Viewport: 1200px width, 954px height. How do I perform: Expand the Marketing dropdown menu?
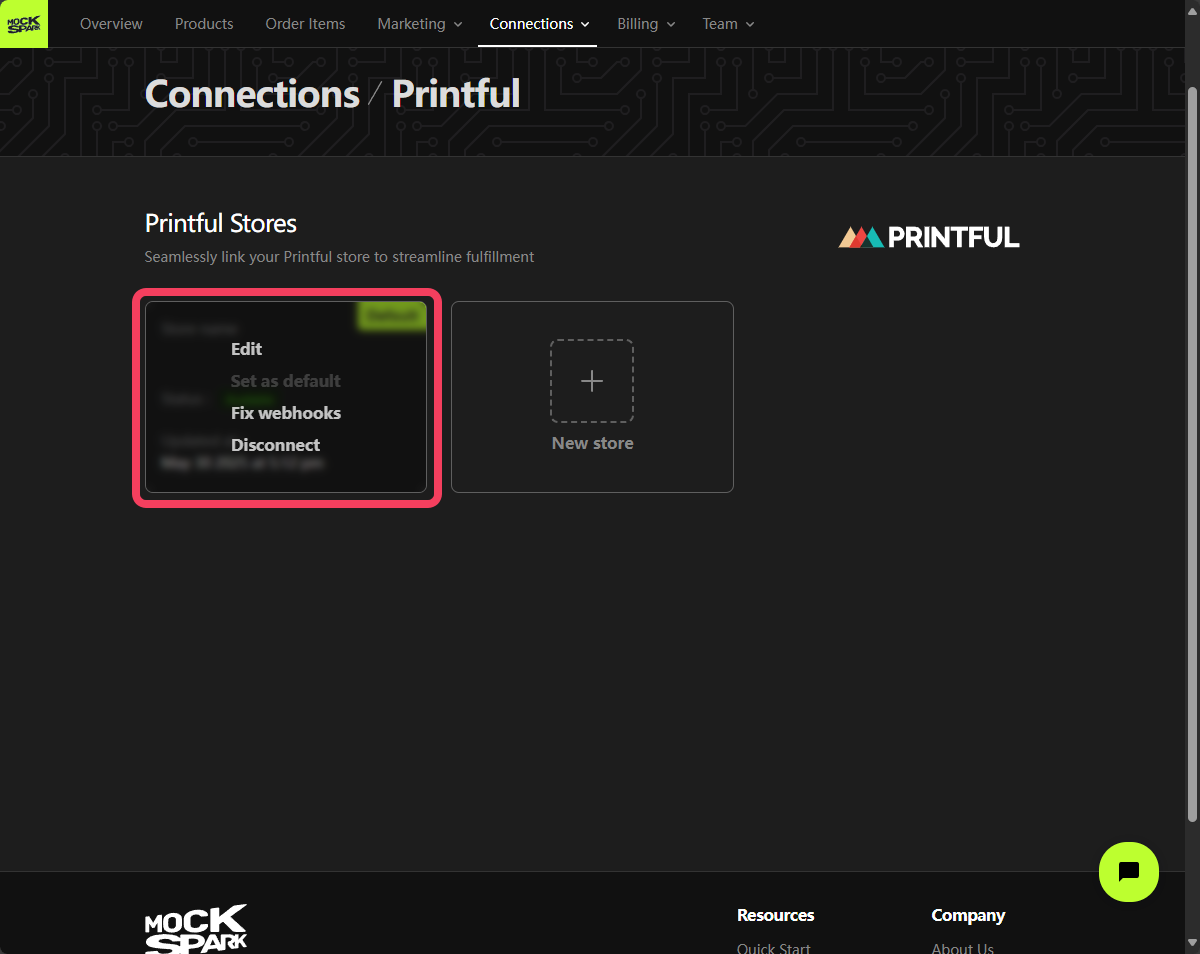(x=420, y=24)
